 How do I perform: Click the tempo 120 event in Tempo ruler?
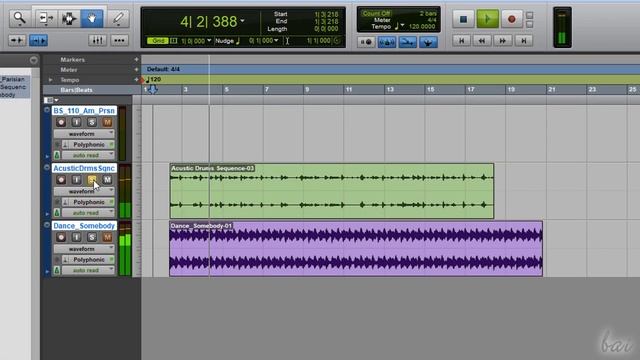pyautogui.click(x=153, y=79)
